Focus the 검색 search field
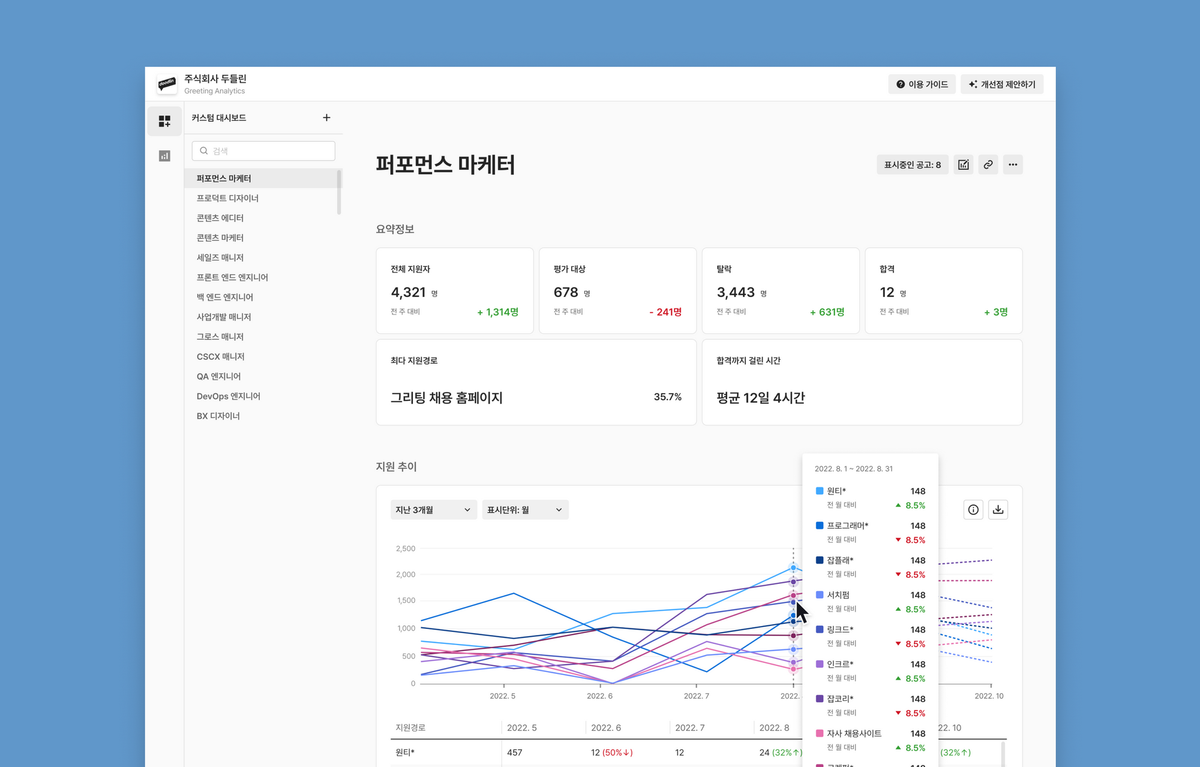This screenshot has height=767, width=1200. (x=263, y=151)
